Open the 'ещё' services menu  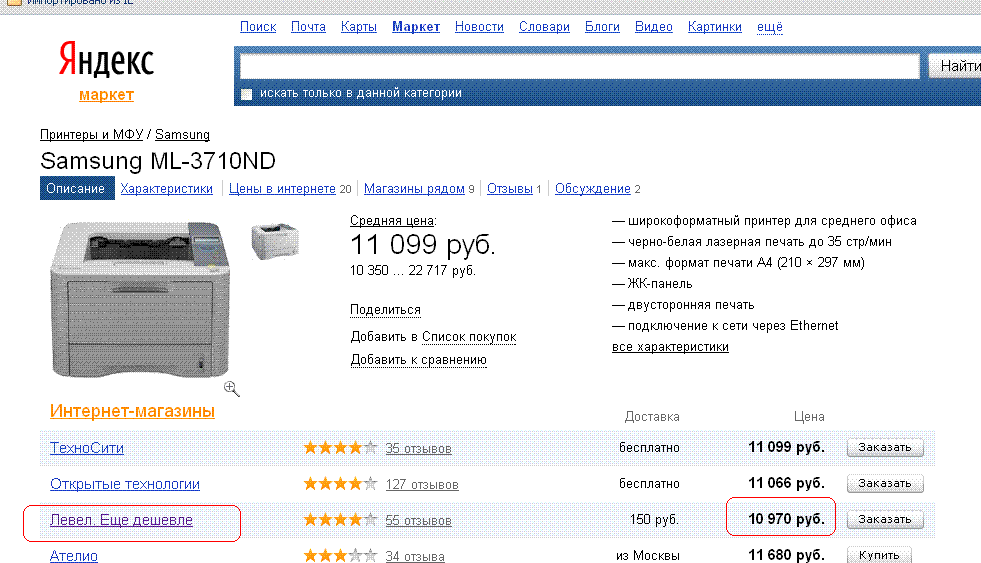pyautogui.click(x=769, y=27)
